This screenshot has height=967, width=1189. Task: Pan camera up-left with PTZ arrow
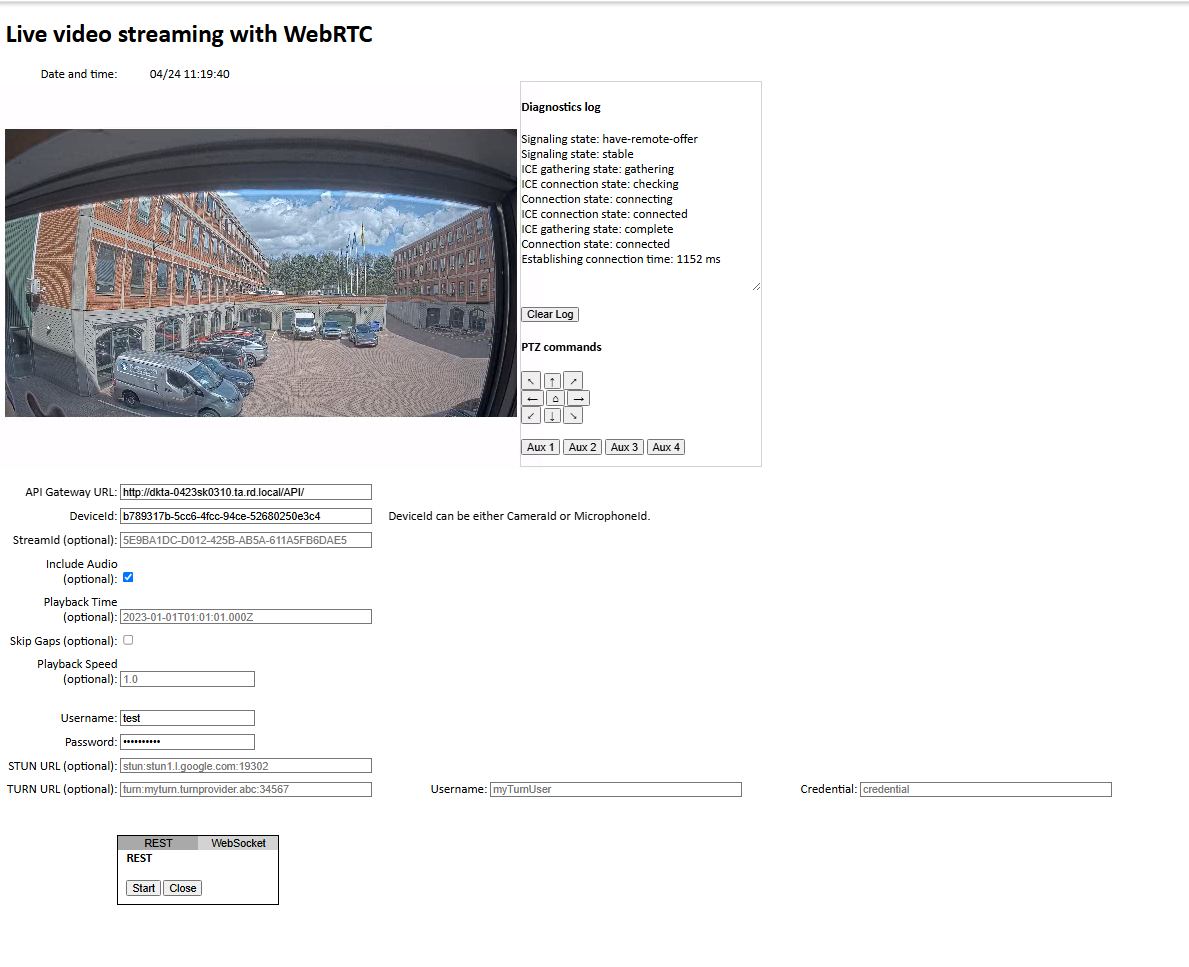531,381
